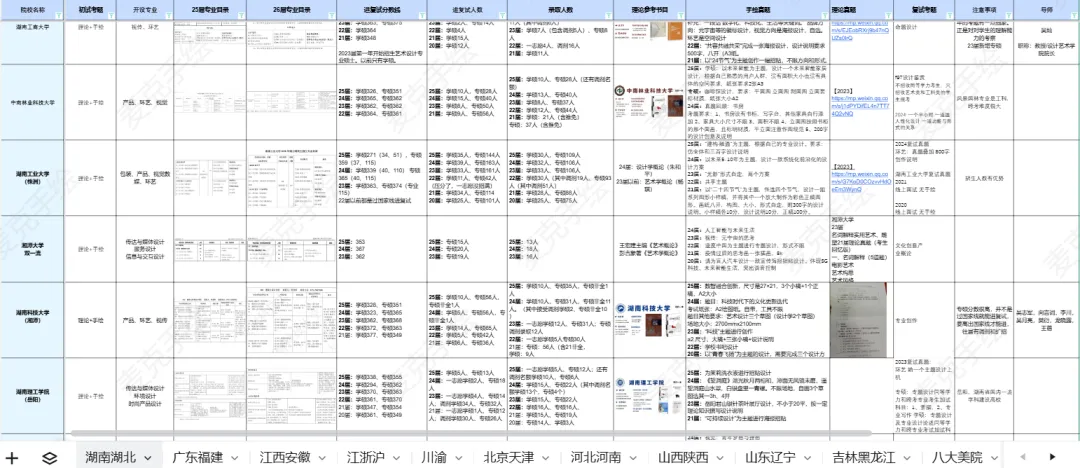The height and width of the screenshot is (468, 1080).
Task: Select the 湖南工业大学(株洲) school name cell
Action: point(32,178)
